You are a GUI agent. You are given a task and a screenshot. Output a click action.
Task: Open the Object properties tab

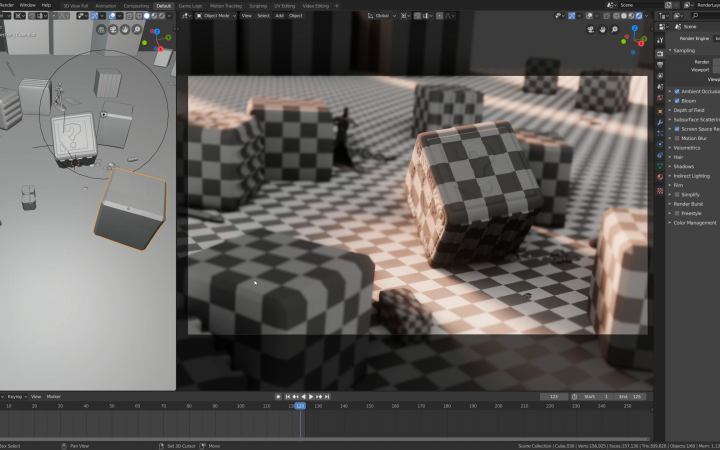point(660,111)
